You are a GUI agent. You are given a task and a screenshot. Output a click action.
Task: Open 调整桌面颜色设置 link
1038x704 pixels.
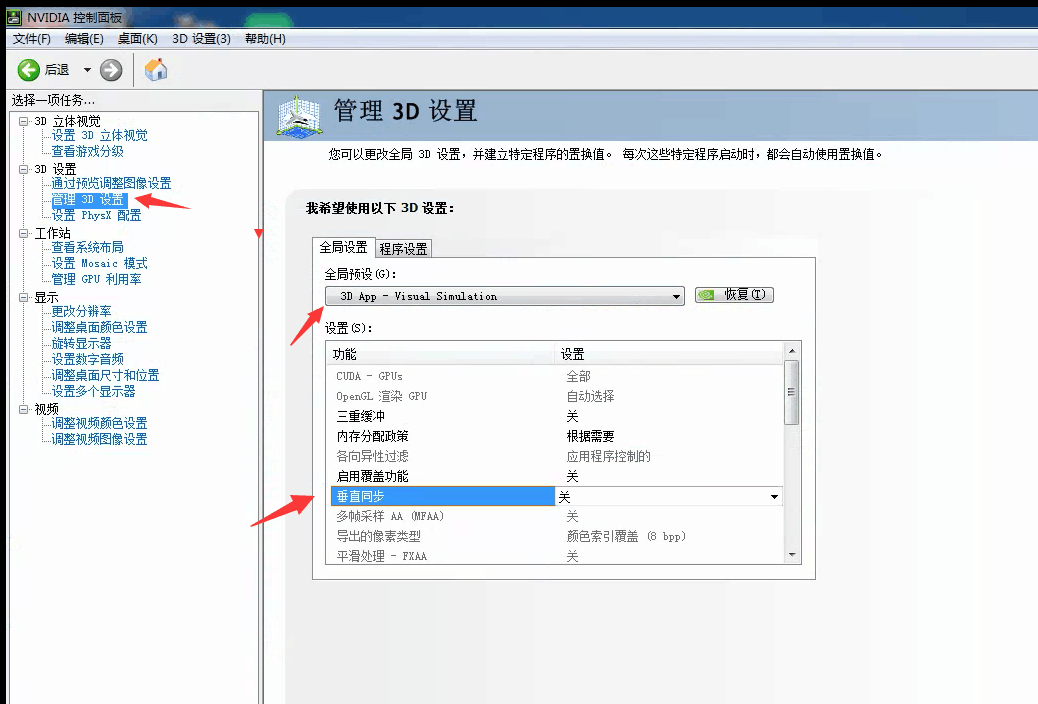pos(99,327)
